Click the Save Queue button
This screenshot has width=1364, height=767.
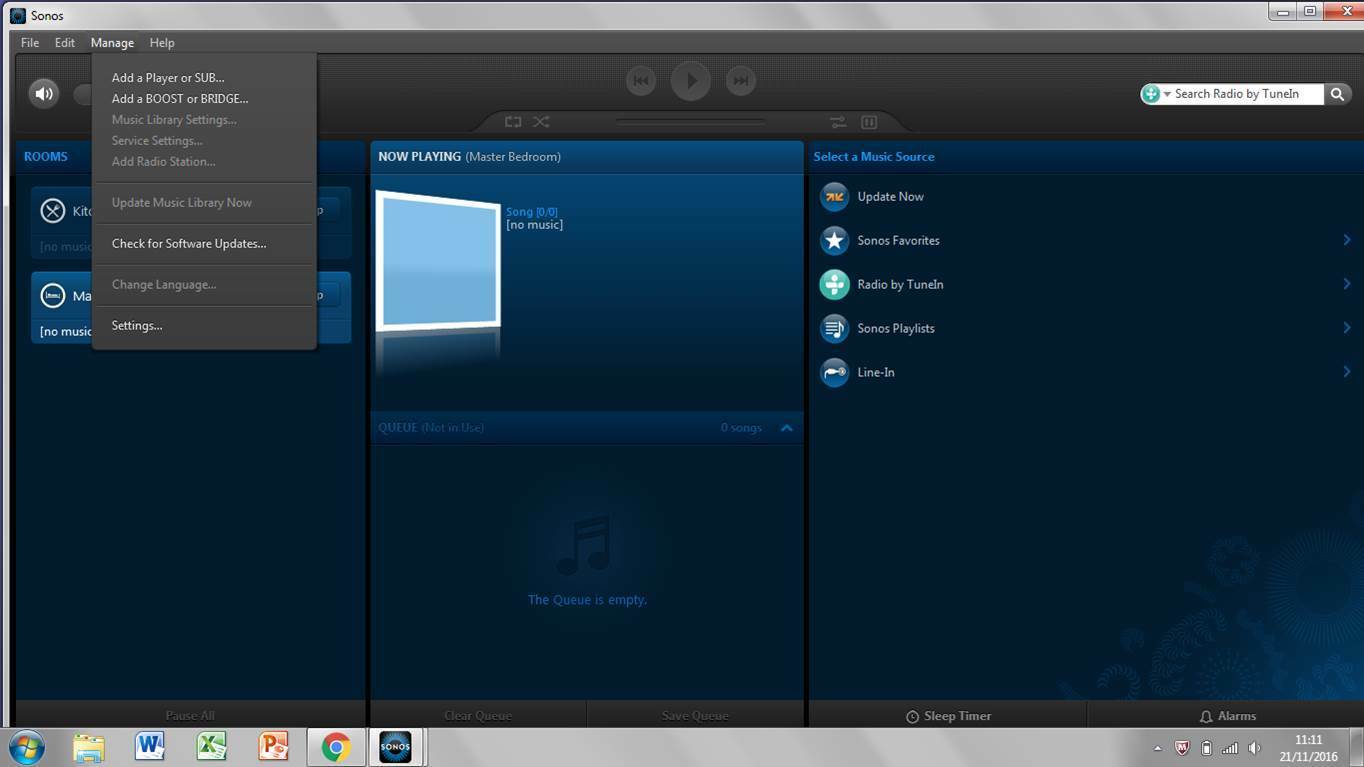pyautogui.click(x=695, y=716)
